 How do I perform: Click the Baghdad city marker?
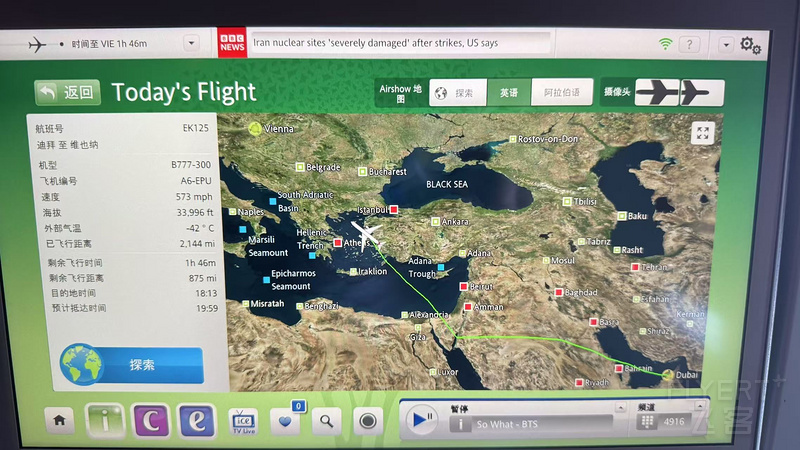point(559,292)
